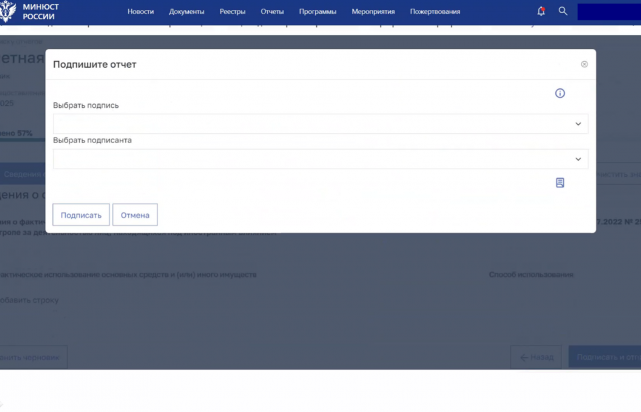Open the Отчеты menu item
This screenshot has width=641, height=412.
[x=272, y=11]
